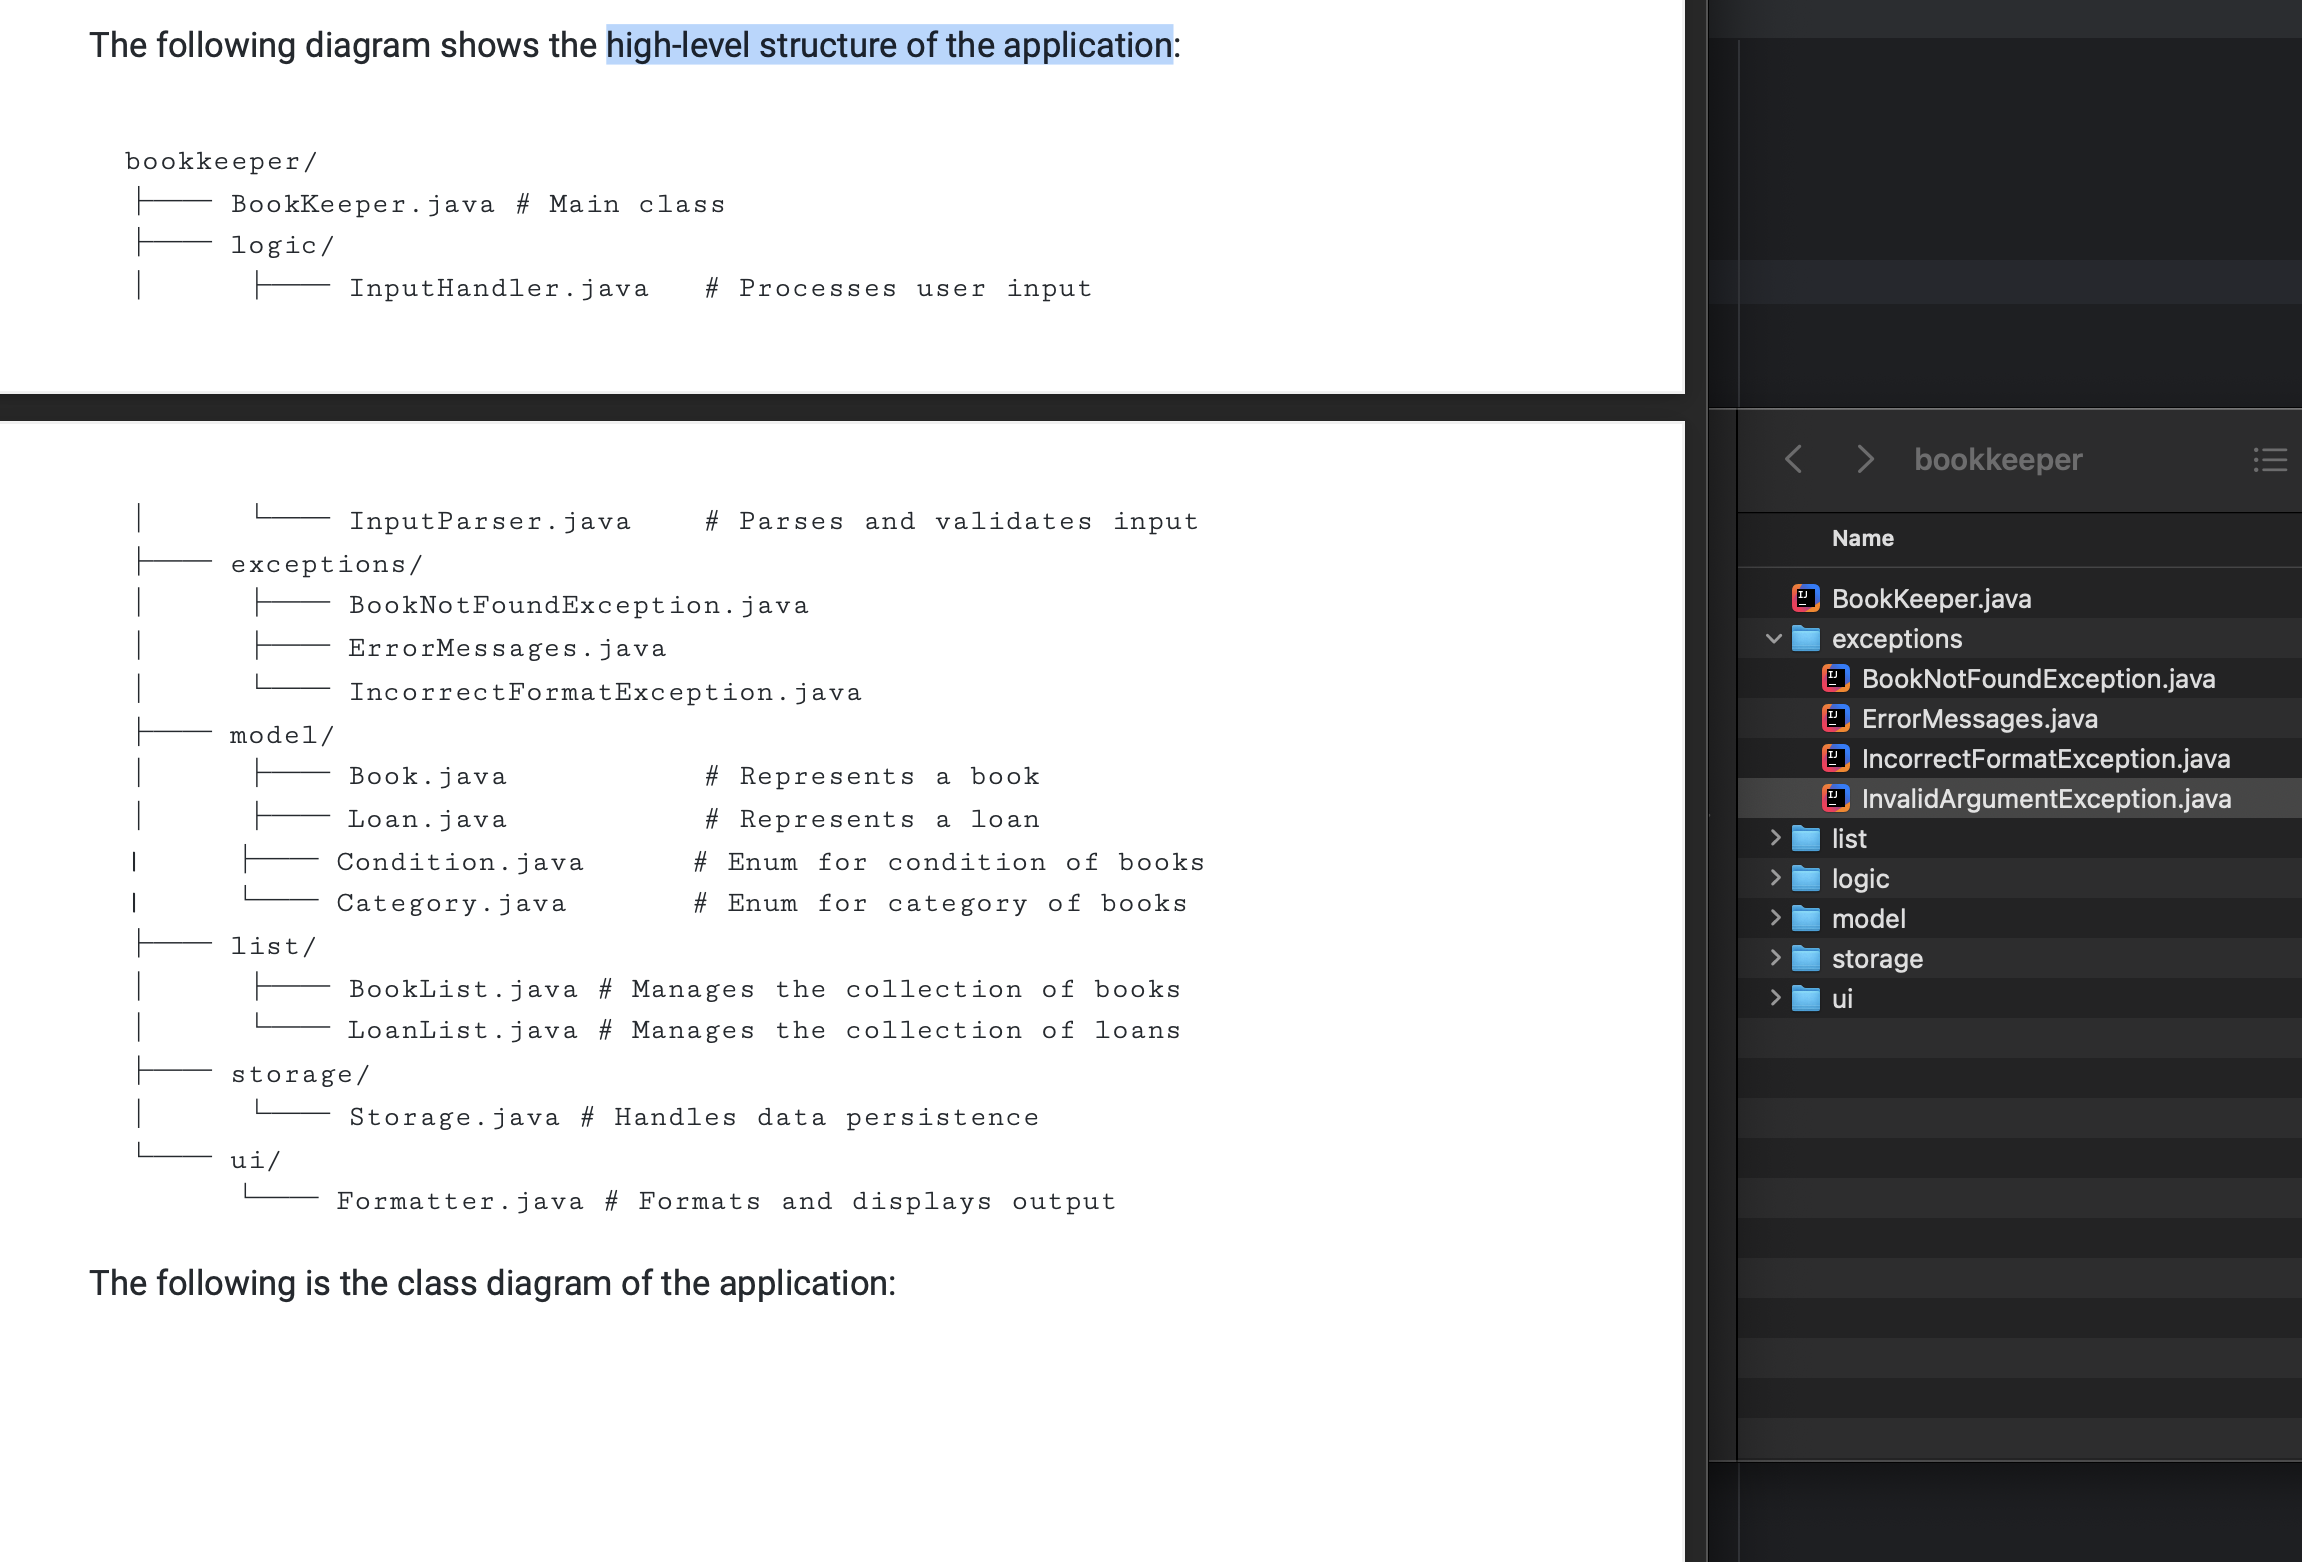Select the InvalidArgumentException.java file name

point(2046,799)
